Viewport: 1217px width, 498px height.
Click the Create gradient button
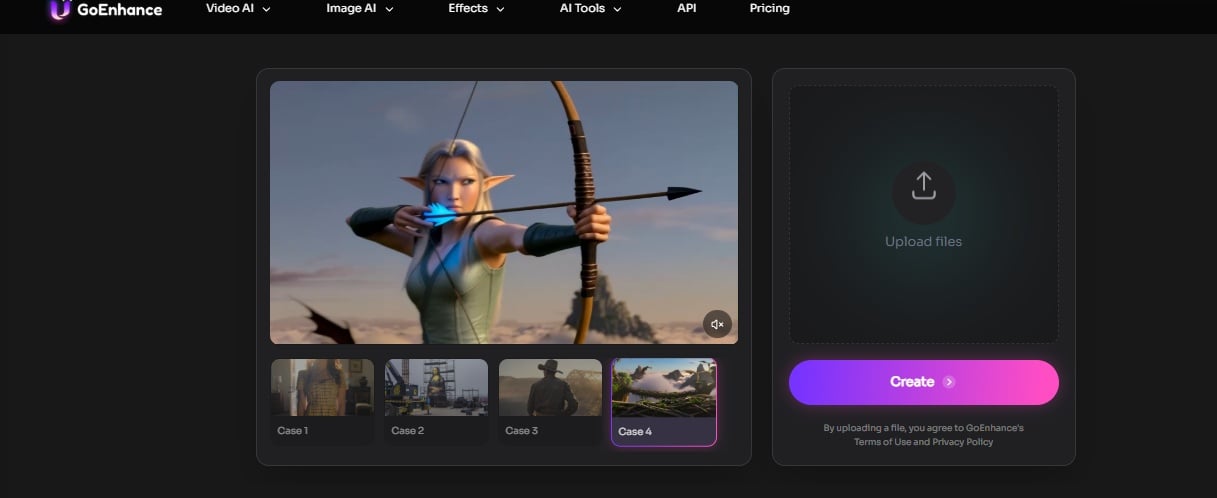coord(923,382)
